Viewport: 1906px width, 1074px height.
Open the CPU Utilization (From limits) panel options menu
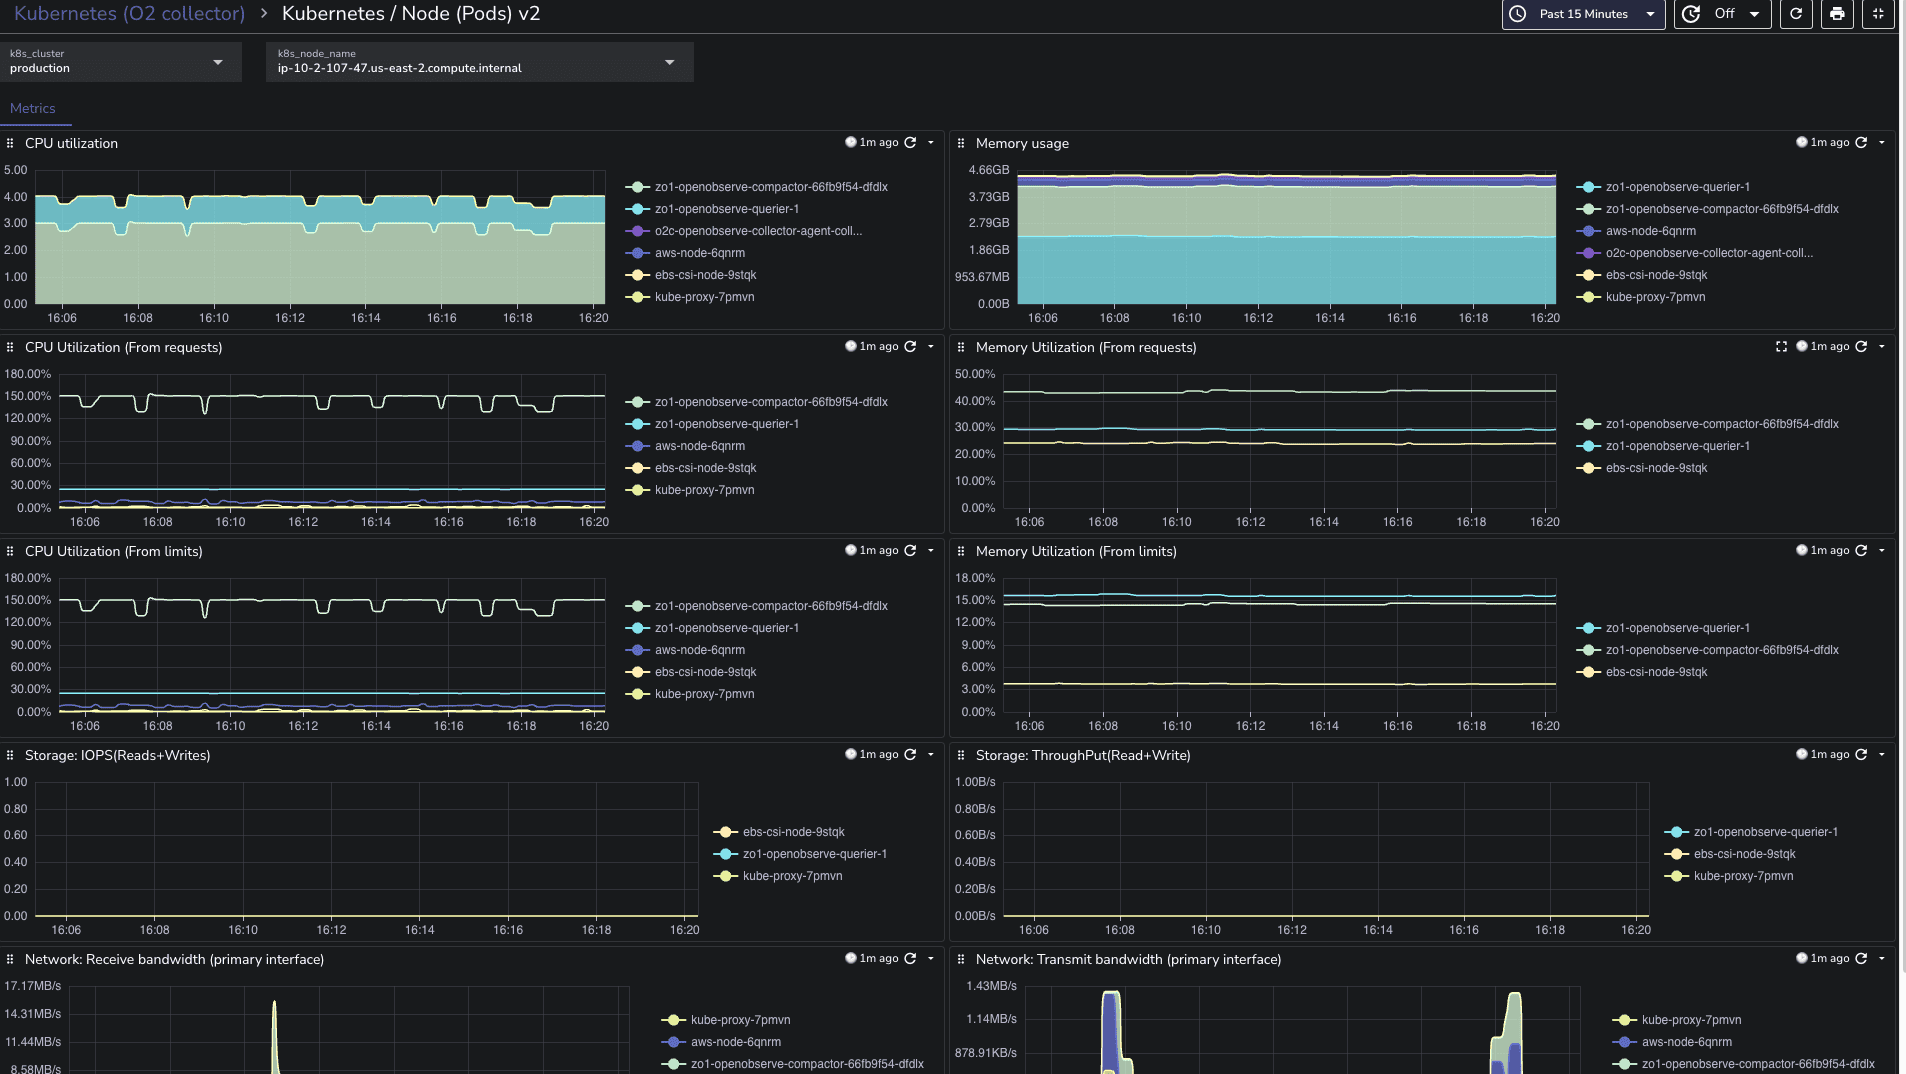coord(931,551)
